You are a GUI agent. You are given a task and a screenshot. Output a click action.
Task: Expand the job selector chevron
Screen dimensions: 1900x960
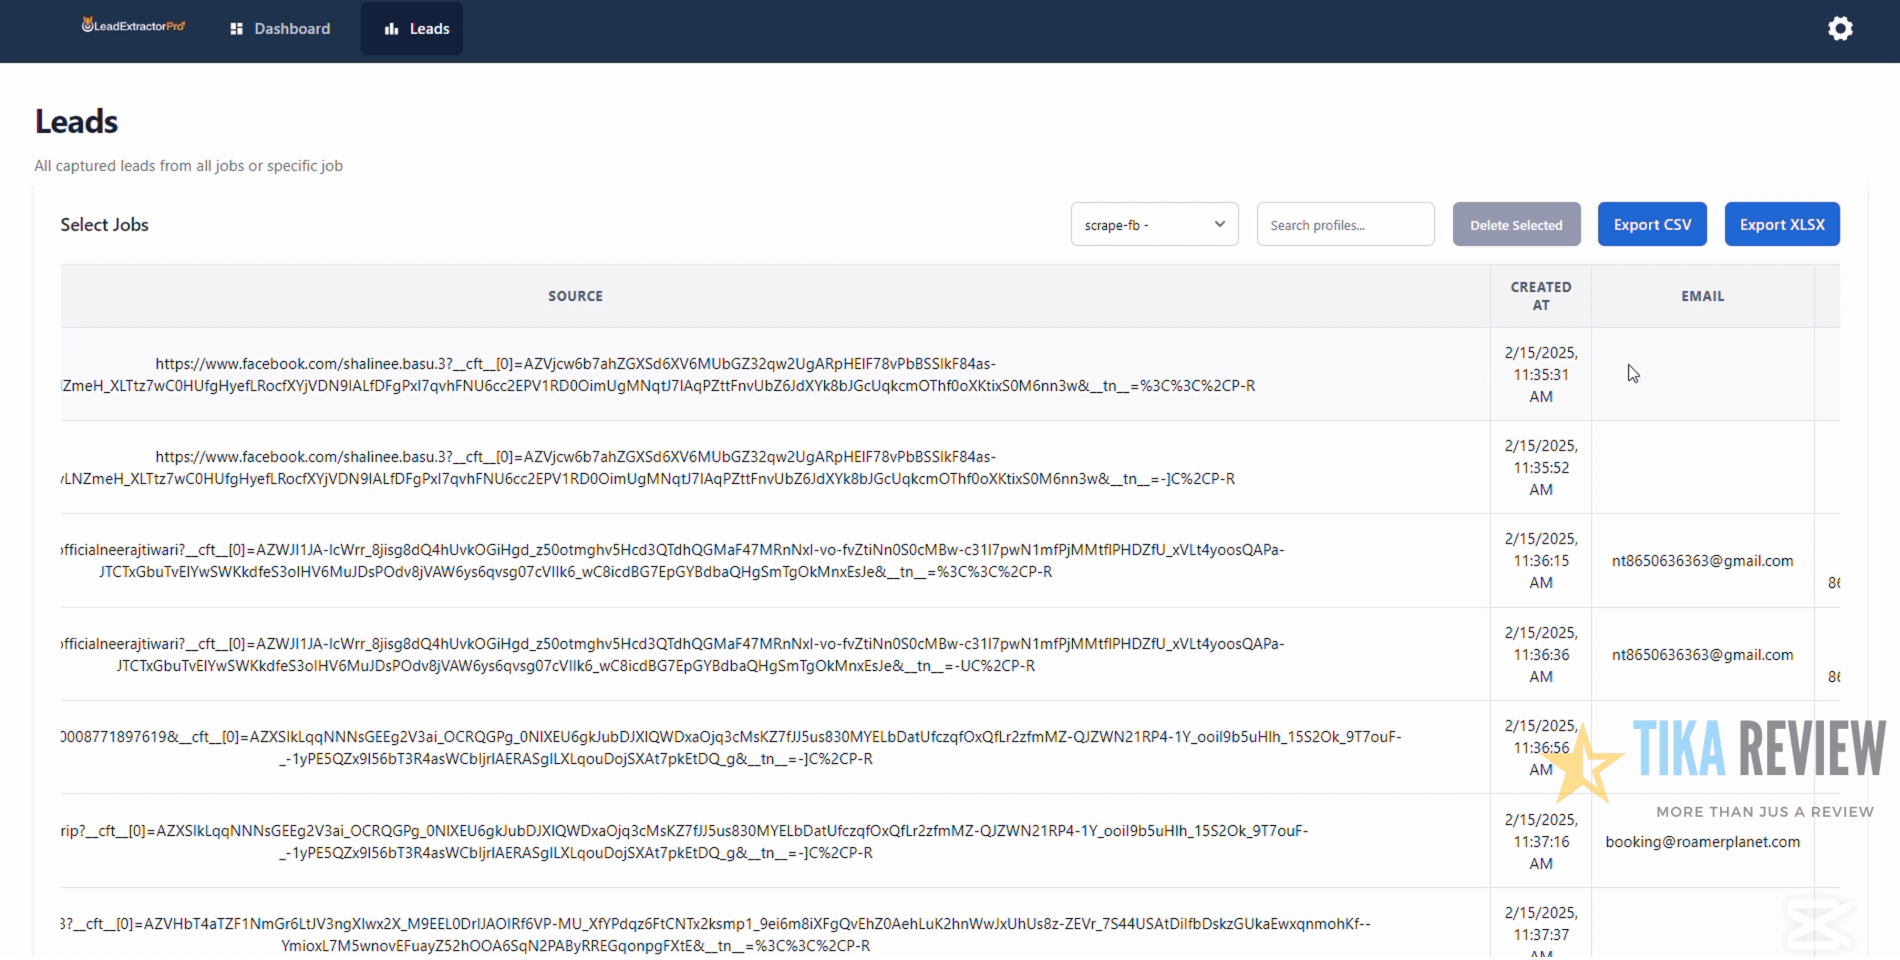(1219, 224)
